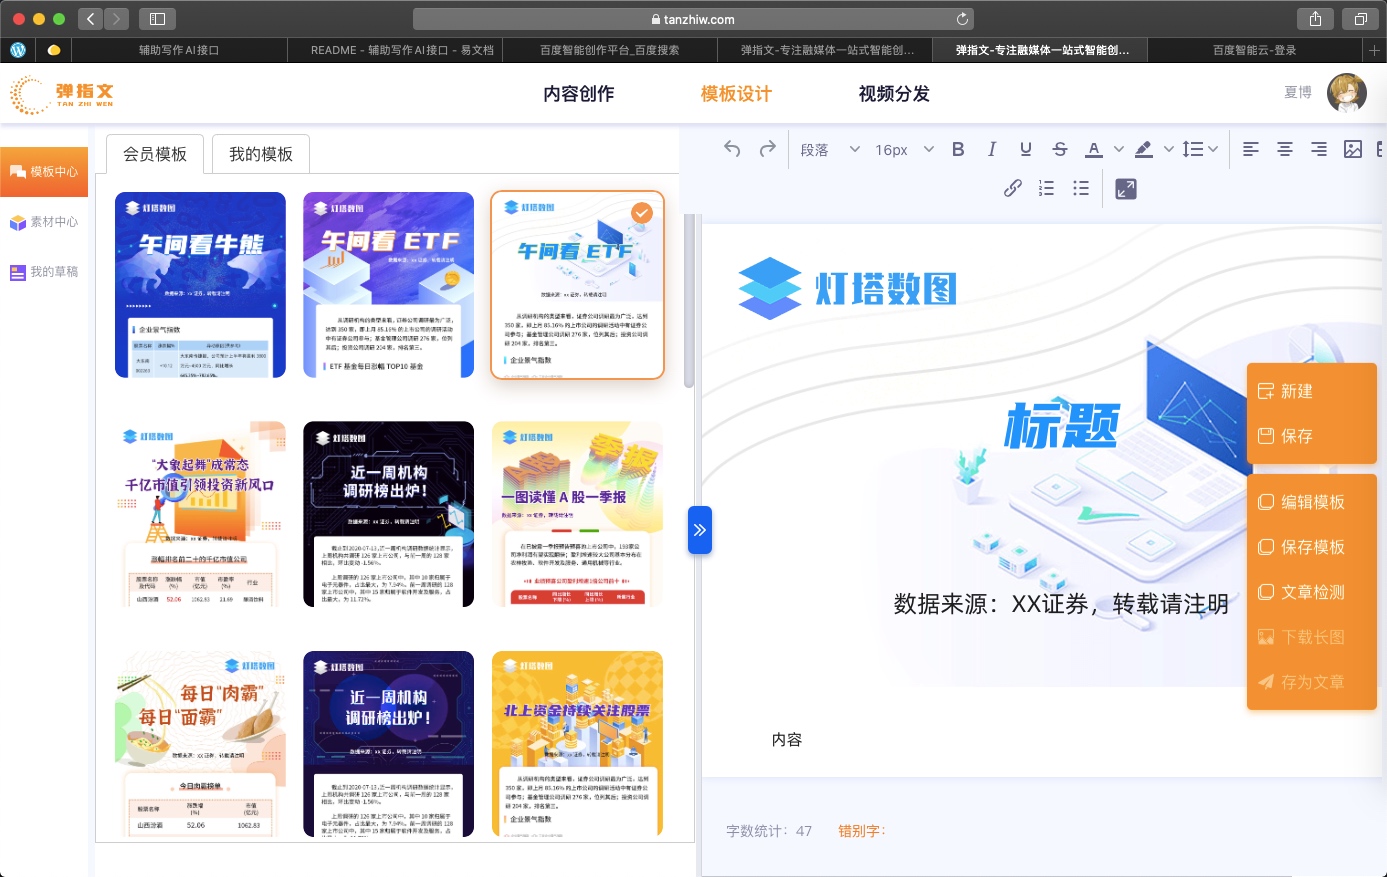
Task: Align text to the right
Action: 1319,149
